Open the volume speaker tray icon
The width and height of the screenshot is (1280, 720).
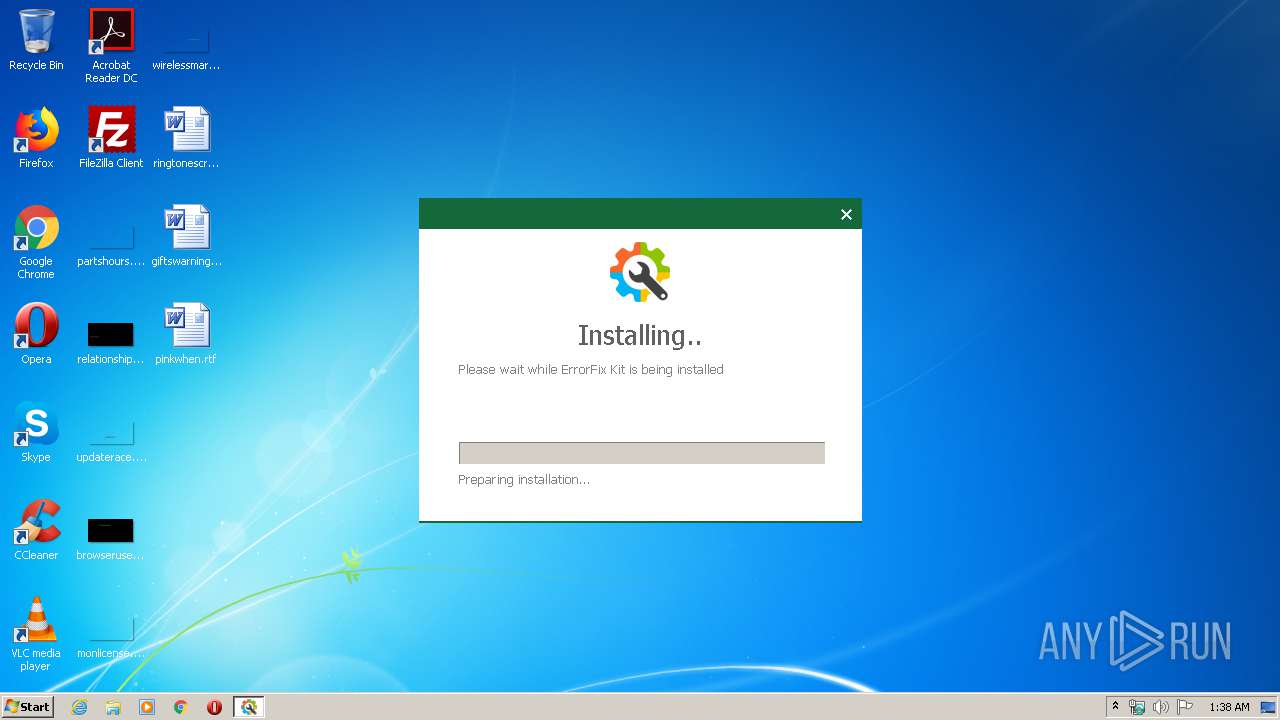tap(1161, 707)
